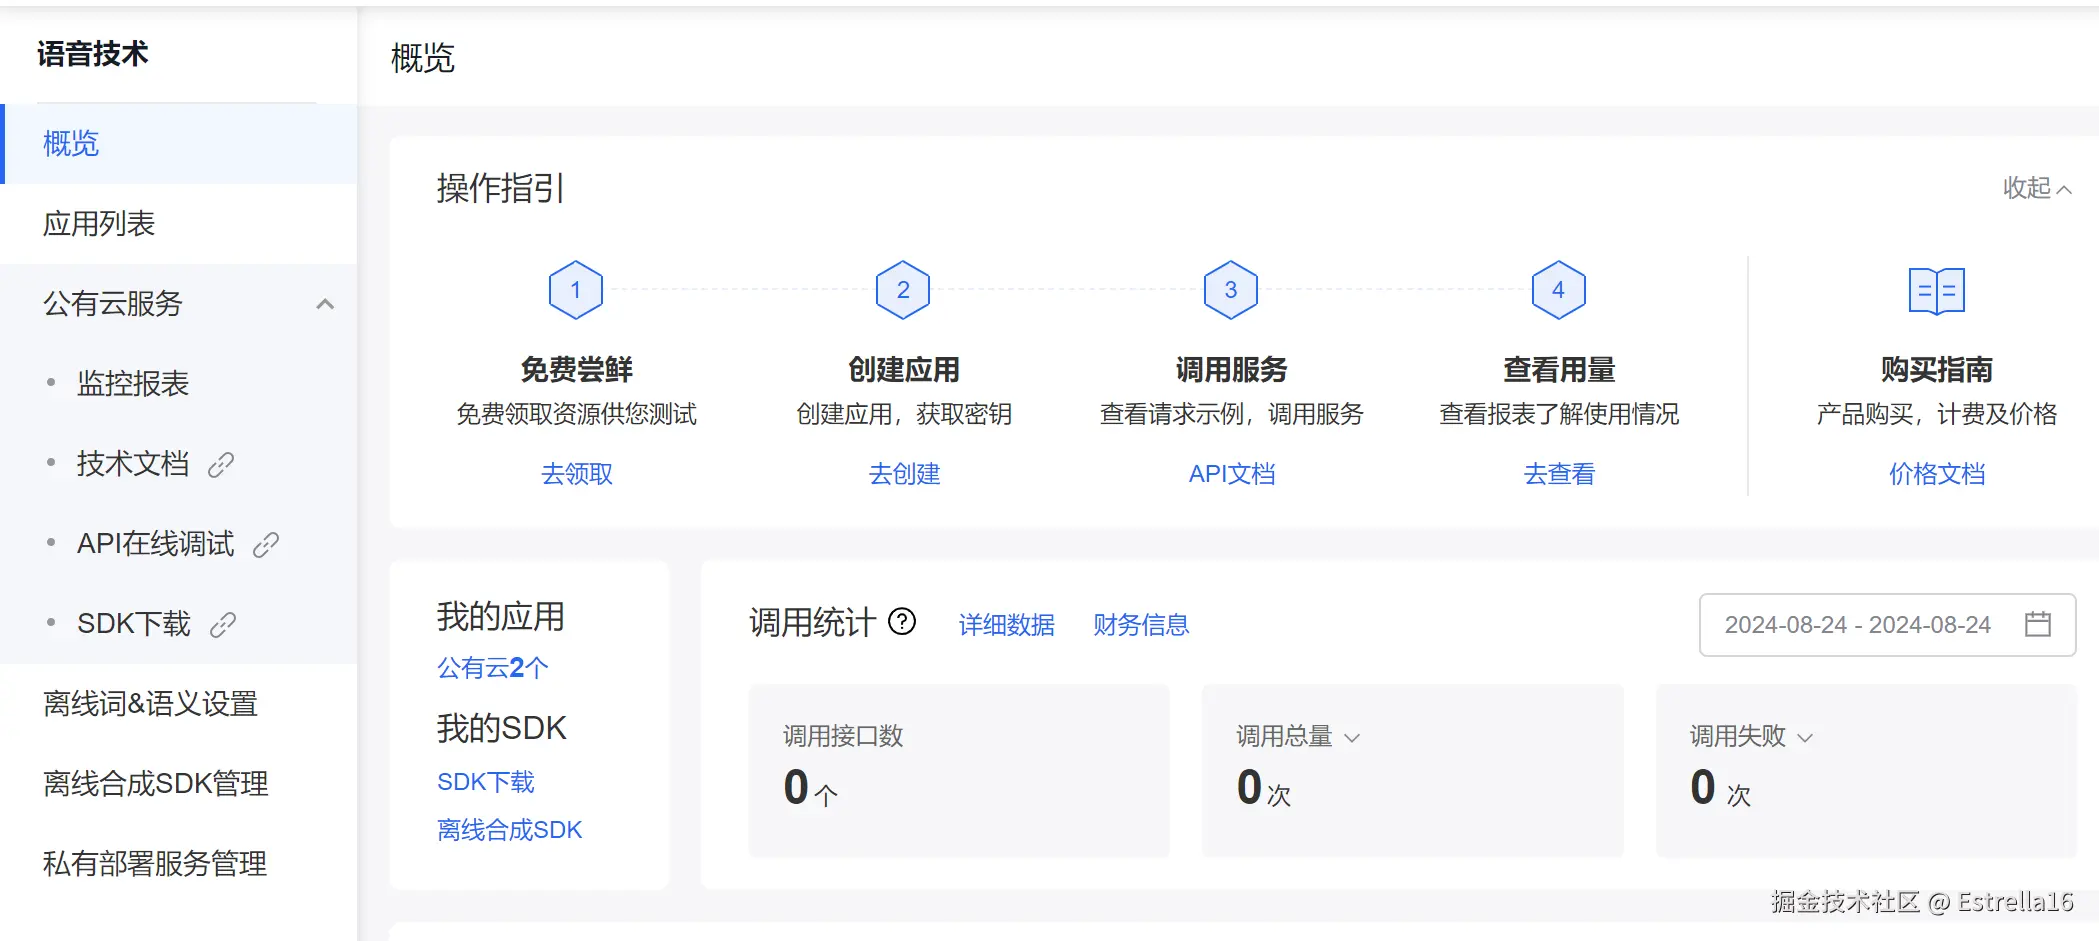The height and width of the screenshot is (941, 2099).
Task: Collapse the 操作指引 panel via 收起
Action: 2037,188
